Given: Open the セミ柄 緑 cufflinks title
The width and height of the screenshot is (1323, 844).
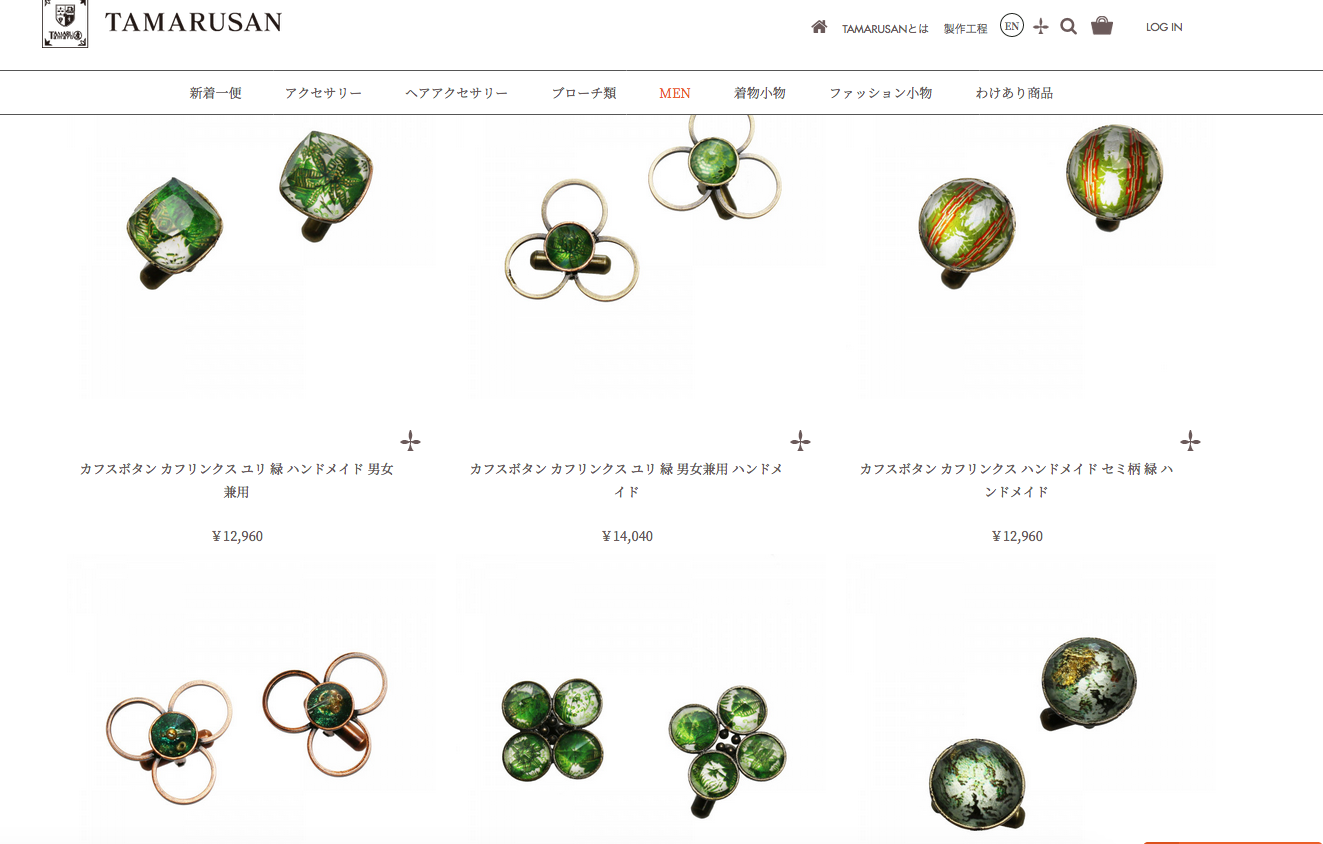Looking at the screenshot, I should coord(1017,480).
